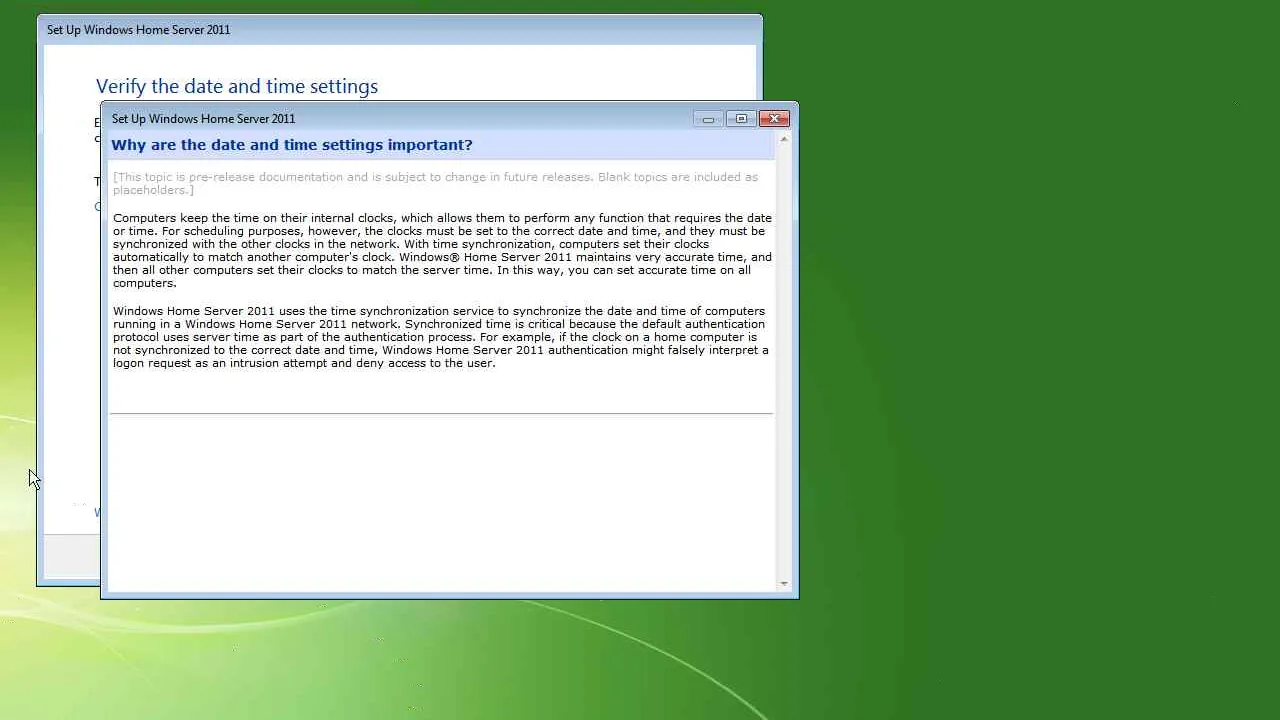
Task: Minimize the front help window
Action: (708, 119)
